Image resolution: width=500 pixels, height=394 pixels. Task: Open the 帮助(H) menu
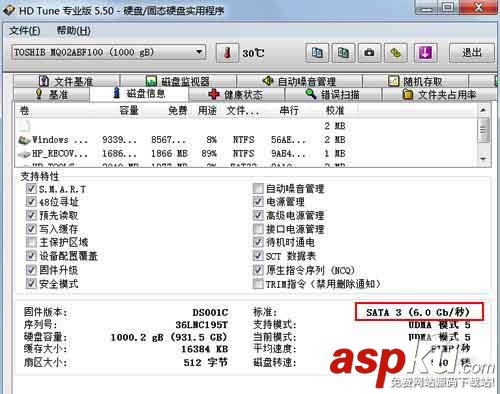(73, 31)
